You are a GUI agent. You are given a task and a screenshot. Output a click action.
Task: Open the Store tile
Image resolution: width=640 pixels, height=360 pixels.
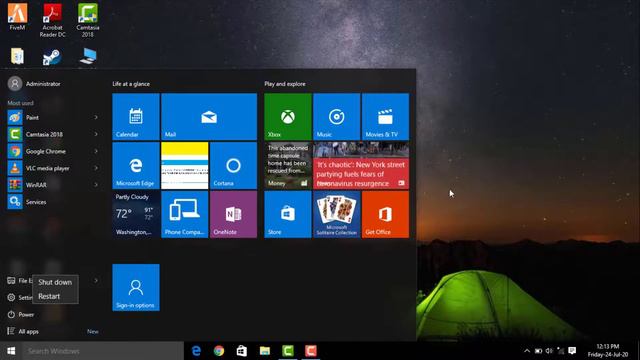click(x=288, y=214)
